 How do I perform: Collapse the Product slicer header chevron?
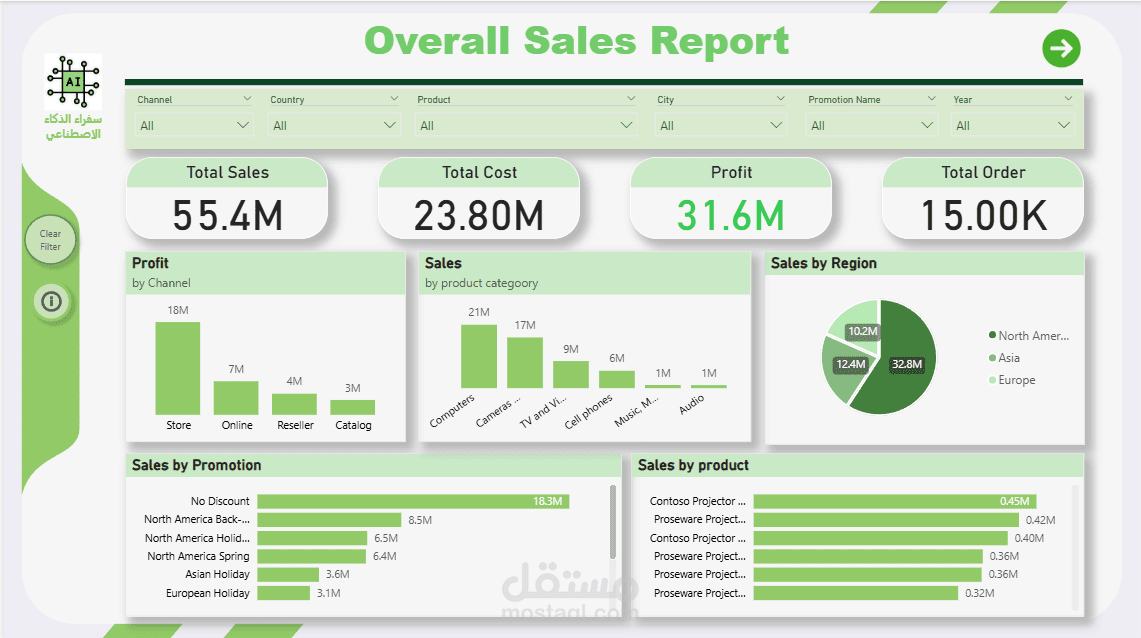click(x=630, y=98)
